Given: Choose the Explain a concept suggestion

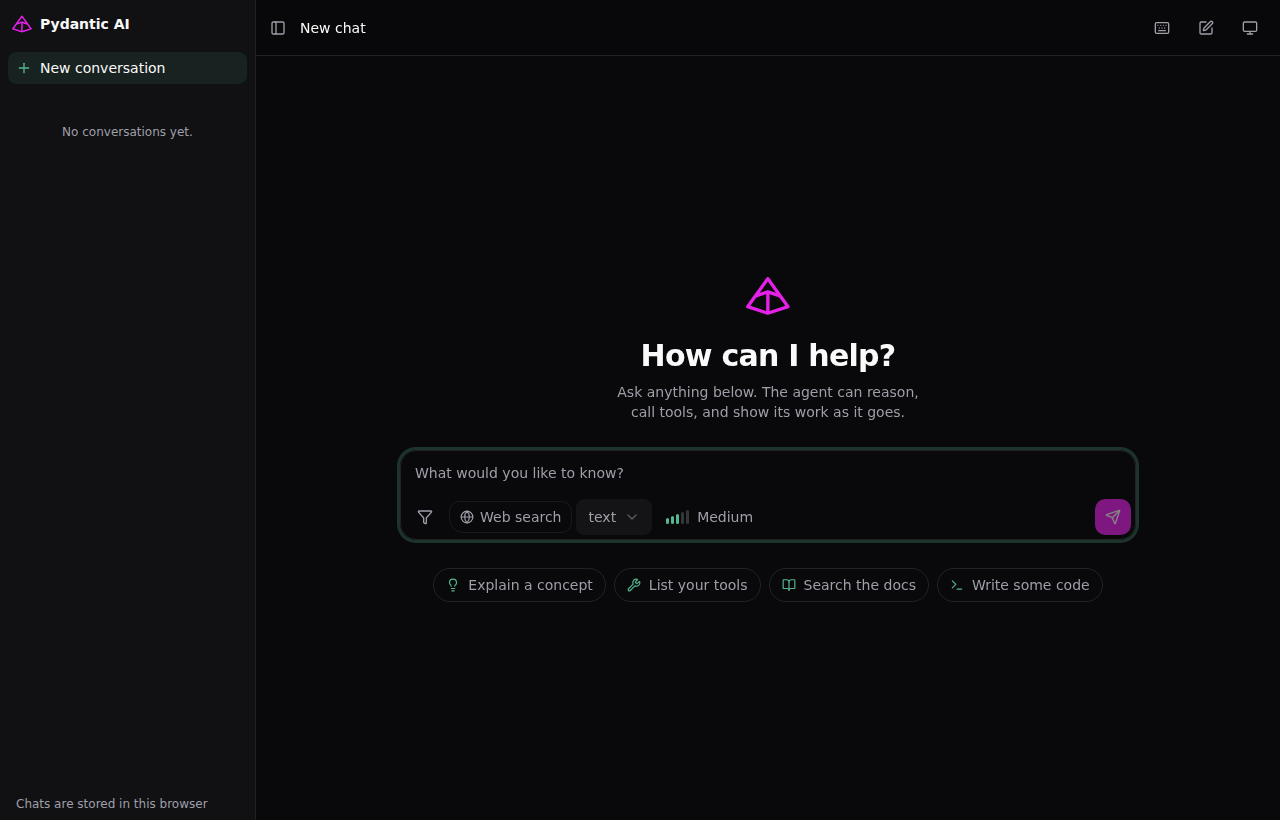Looking at the screenshot, I should (519, 585).
